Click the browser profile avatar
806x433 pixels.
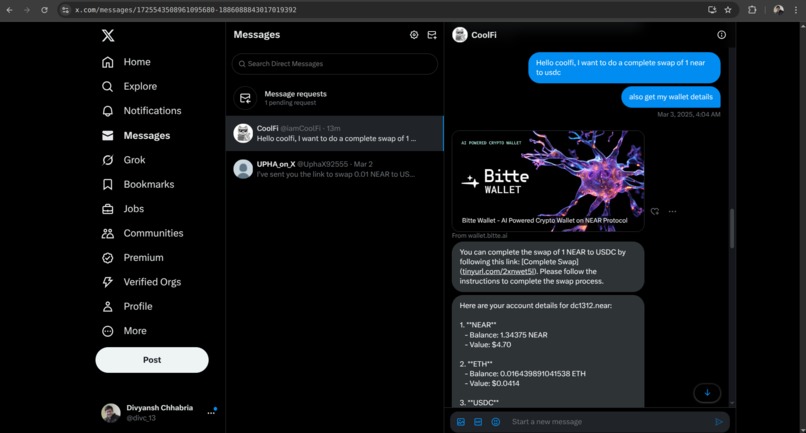778,10
